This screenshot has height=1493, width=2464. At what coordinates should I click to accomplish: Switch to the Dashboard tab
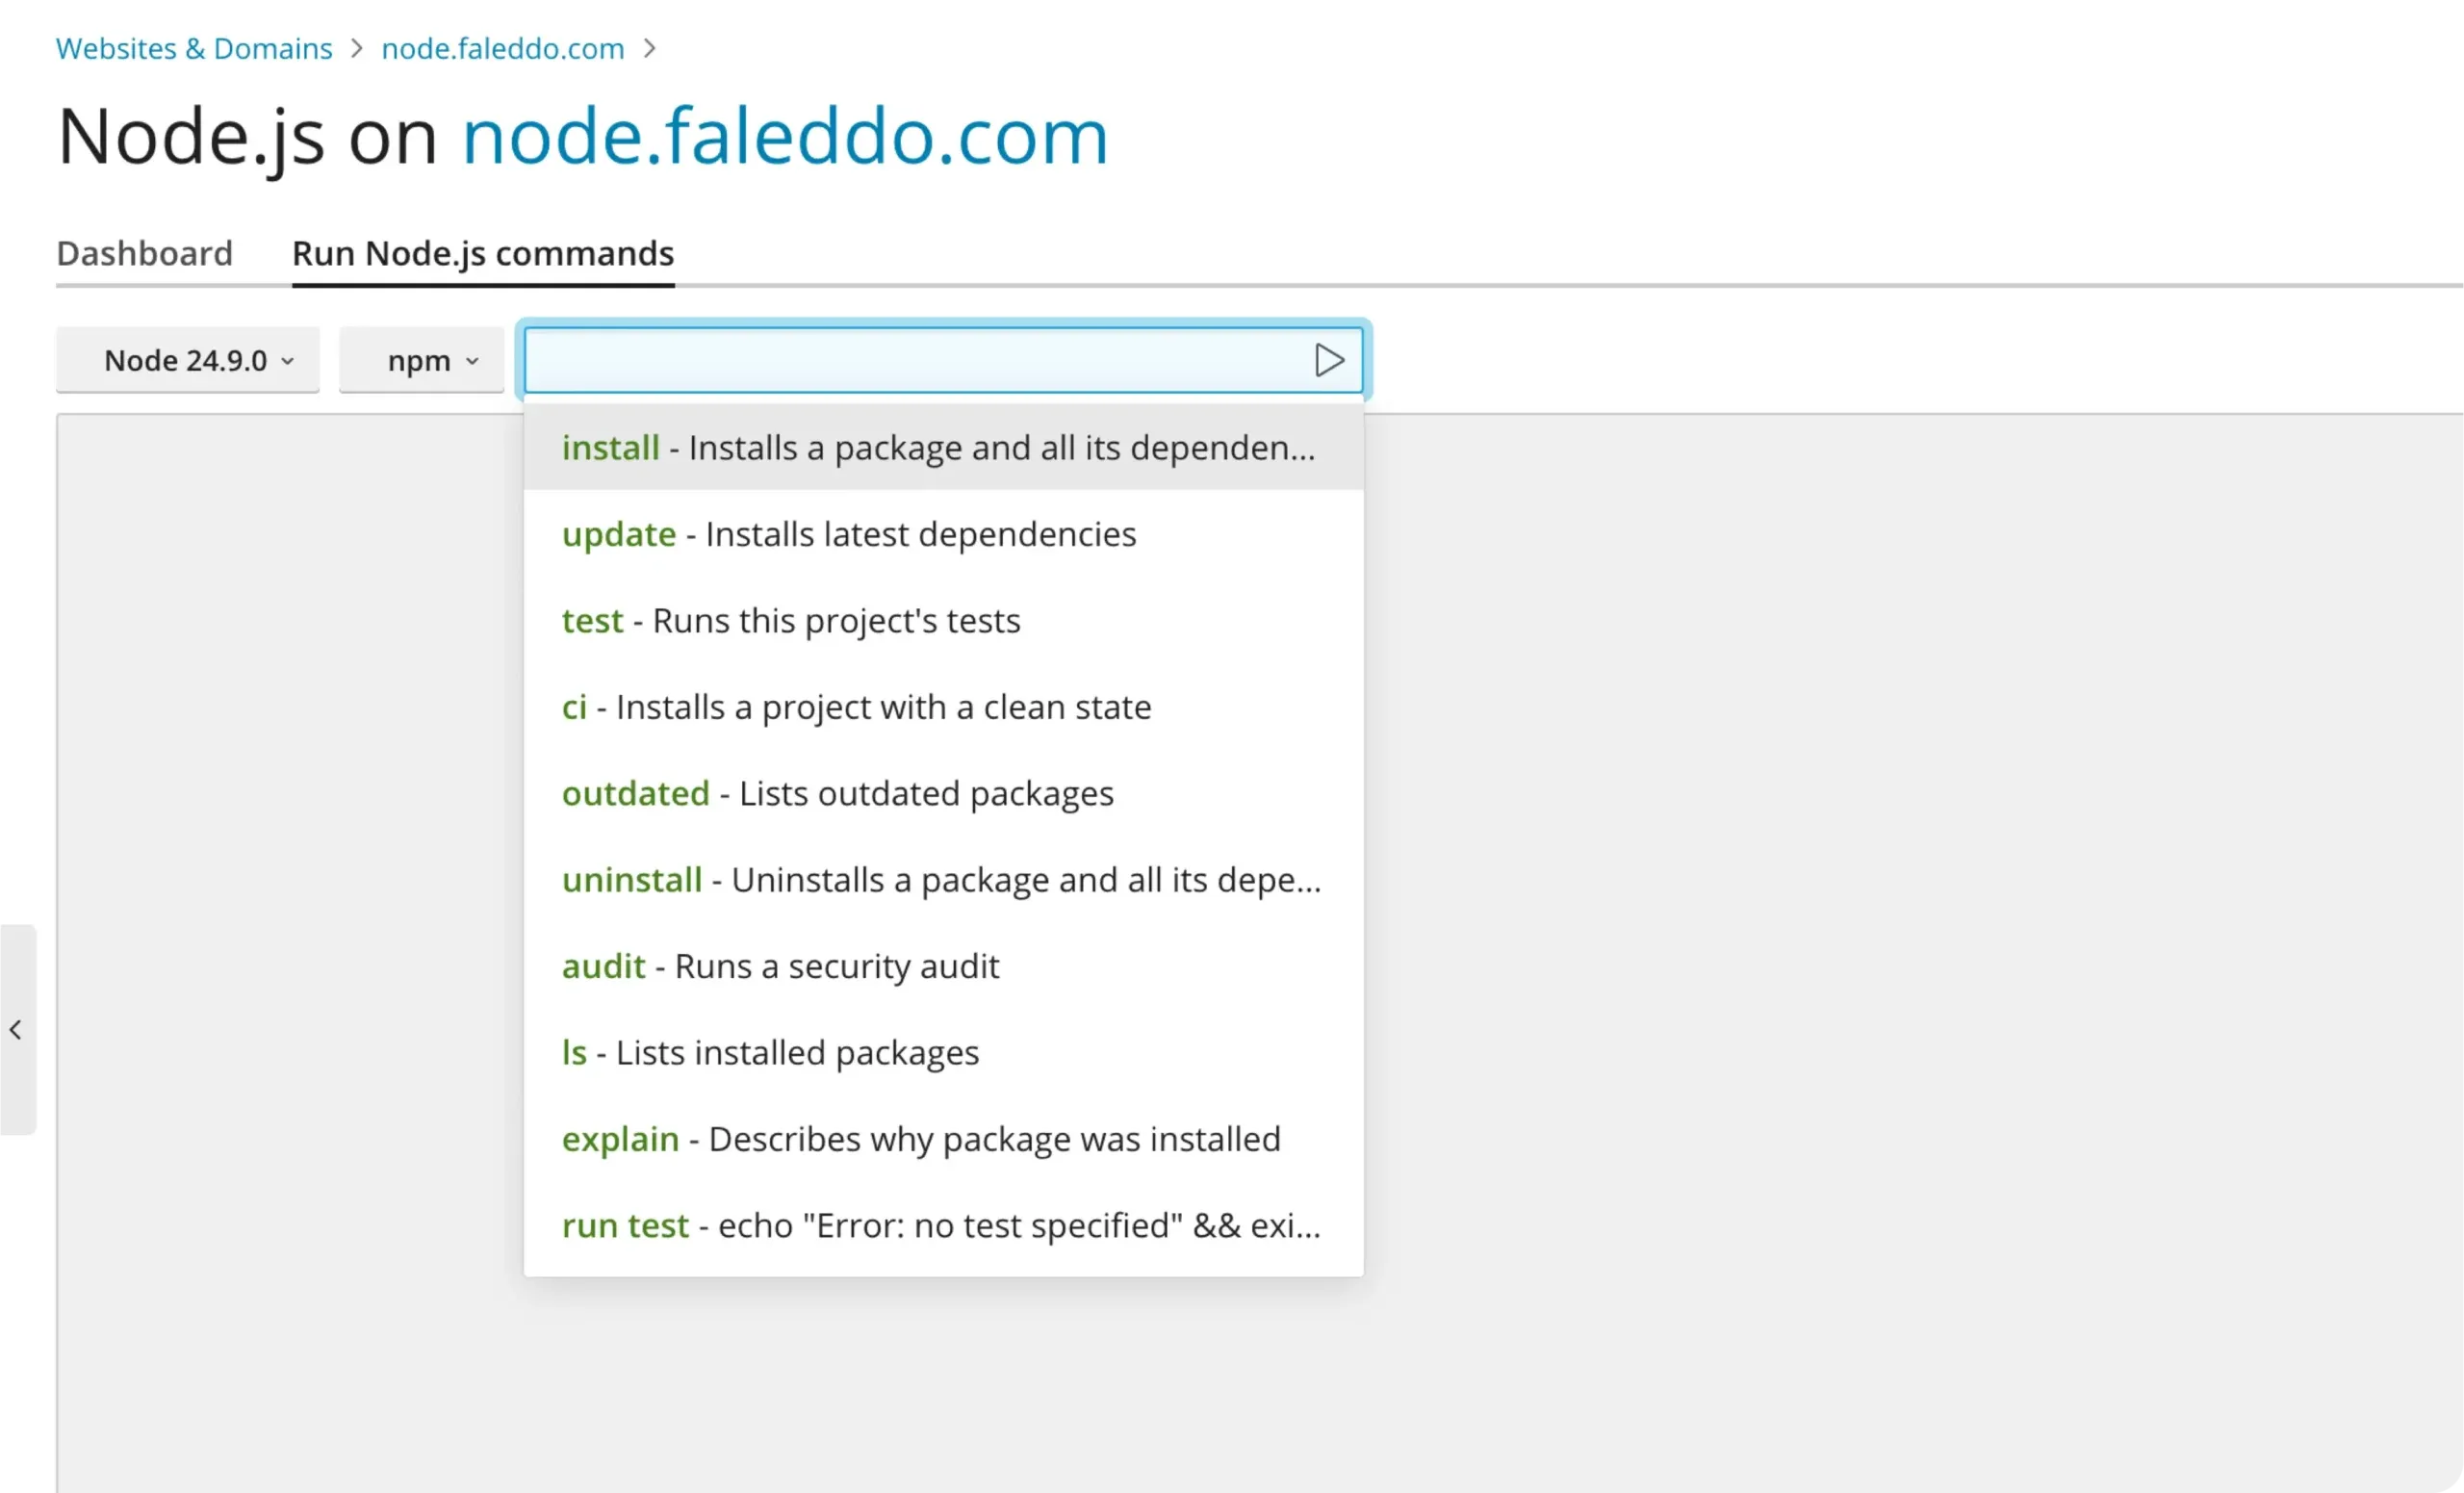tap(144, 254)
